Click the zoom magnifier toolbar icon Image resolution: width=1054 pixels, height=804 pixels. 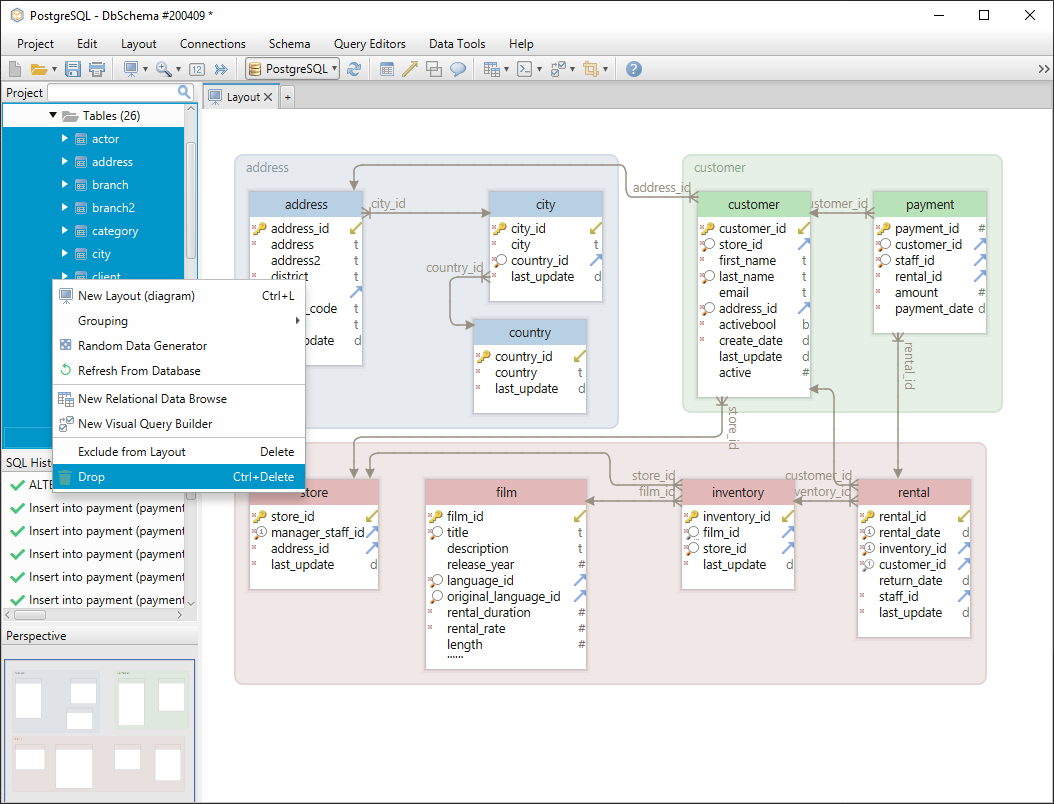(163, 69)
